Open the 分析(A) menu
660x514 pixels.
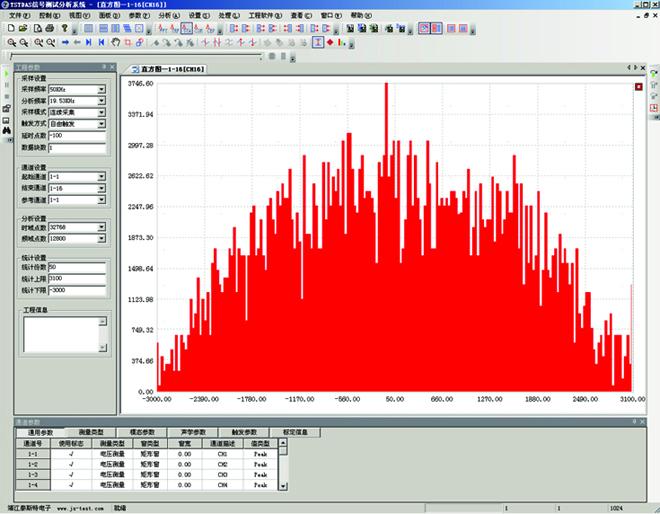coord(169,17)
